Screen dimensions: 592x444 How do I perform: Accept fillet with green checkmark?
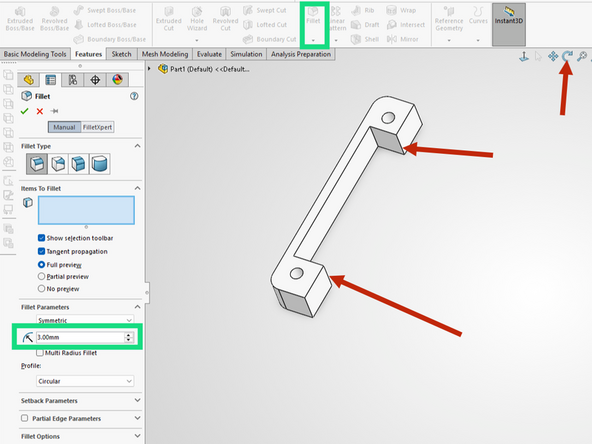point(25,111)
